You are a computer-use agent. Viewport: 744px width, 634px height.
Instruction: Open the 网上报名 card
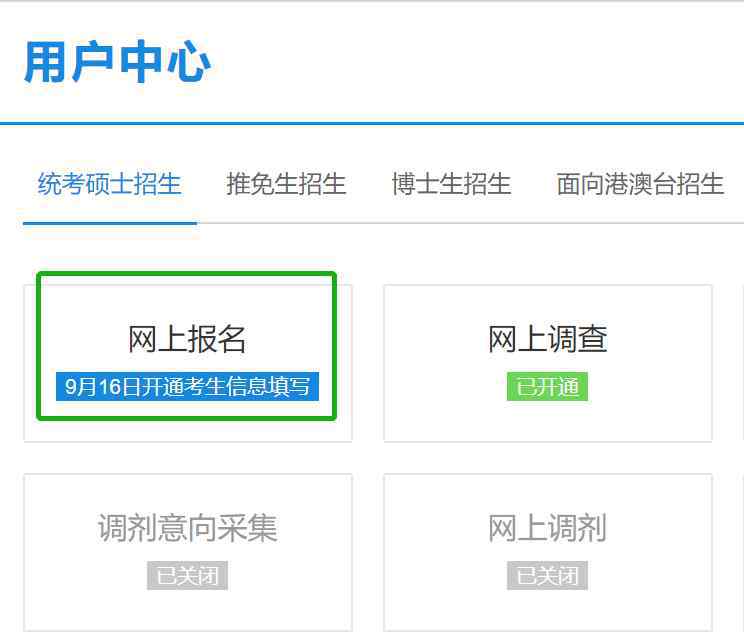[x=188, y=363]
